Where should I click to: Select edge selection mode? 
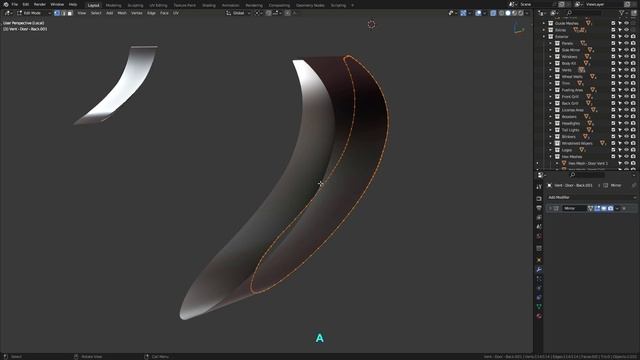click(63, 13)
